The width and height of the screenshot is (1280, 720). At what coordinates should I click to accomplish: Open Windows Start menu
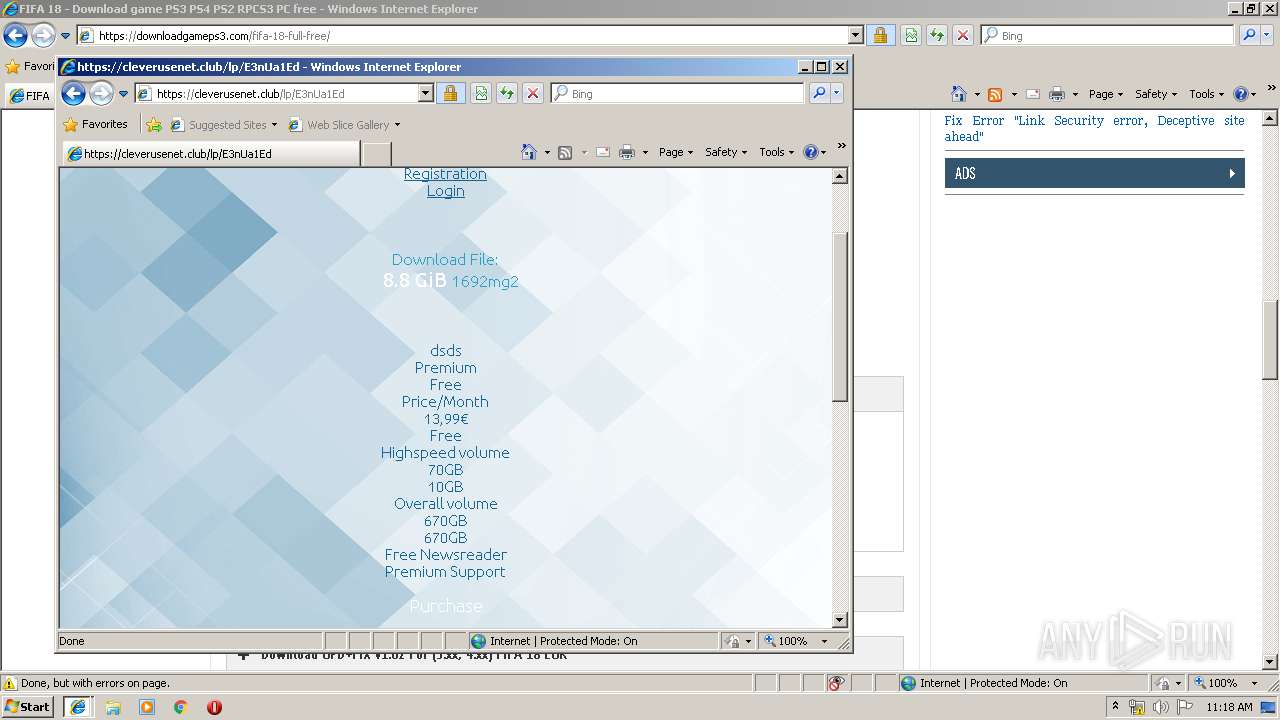[28, 707]
